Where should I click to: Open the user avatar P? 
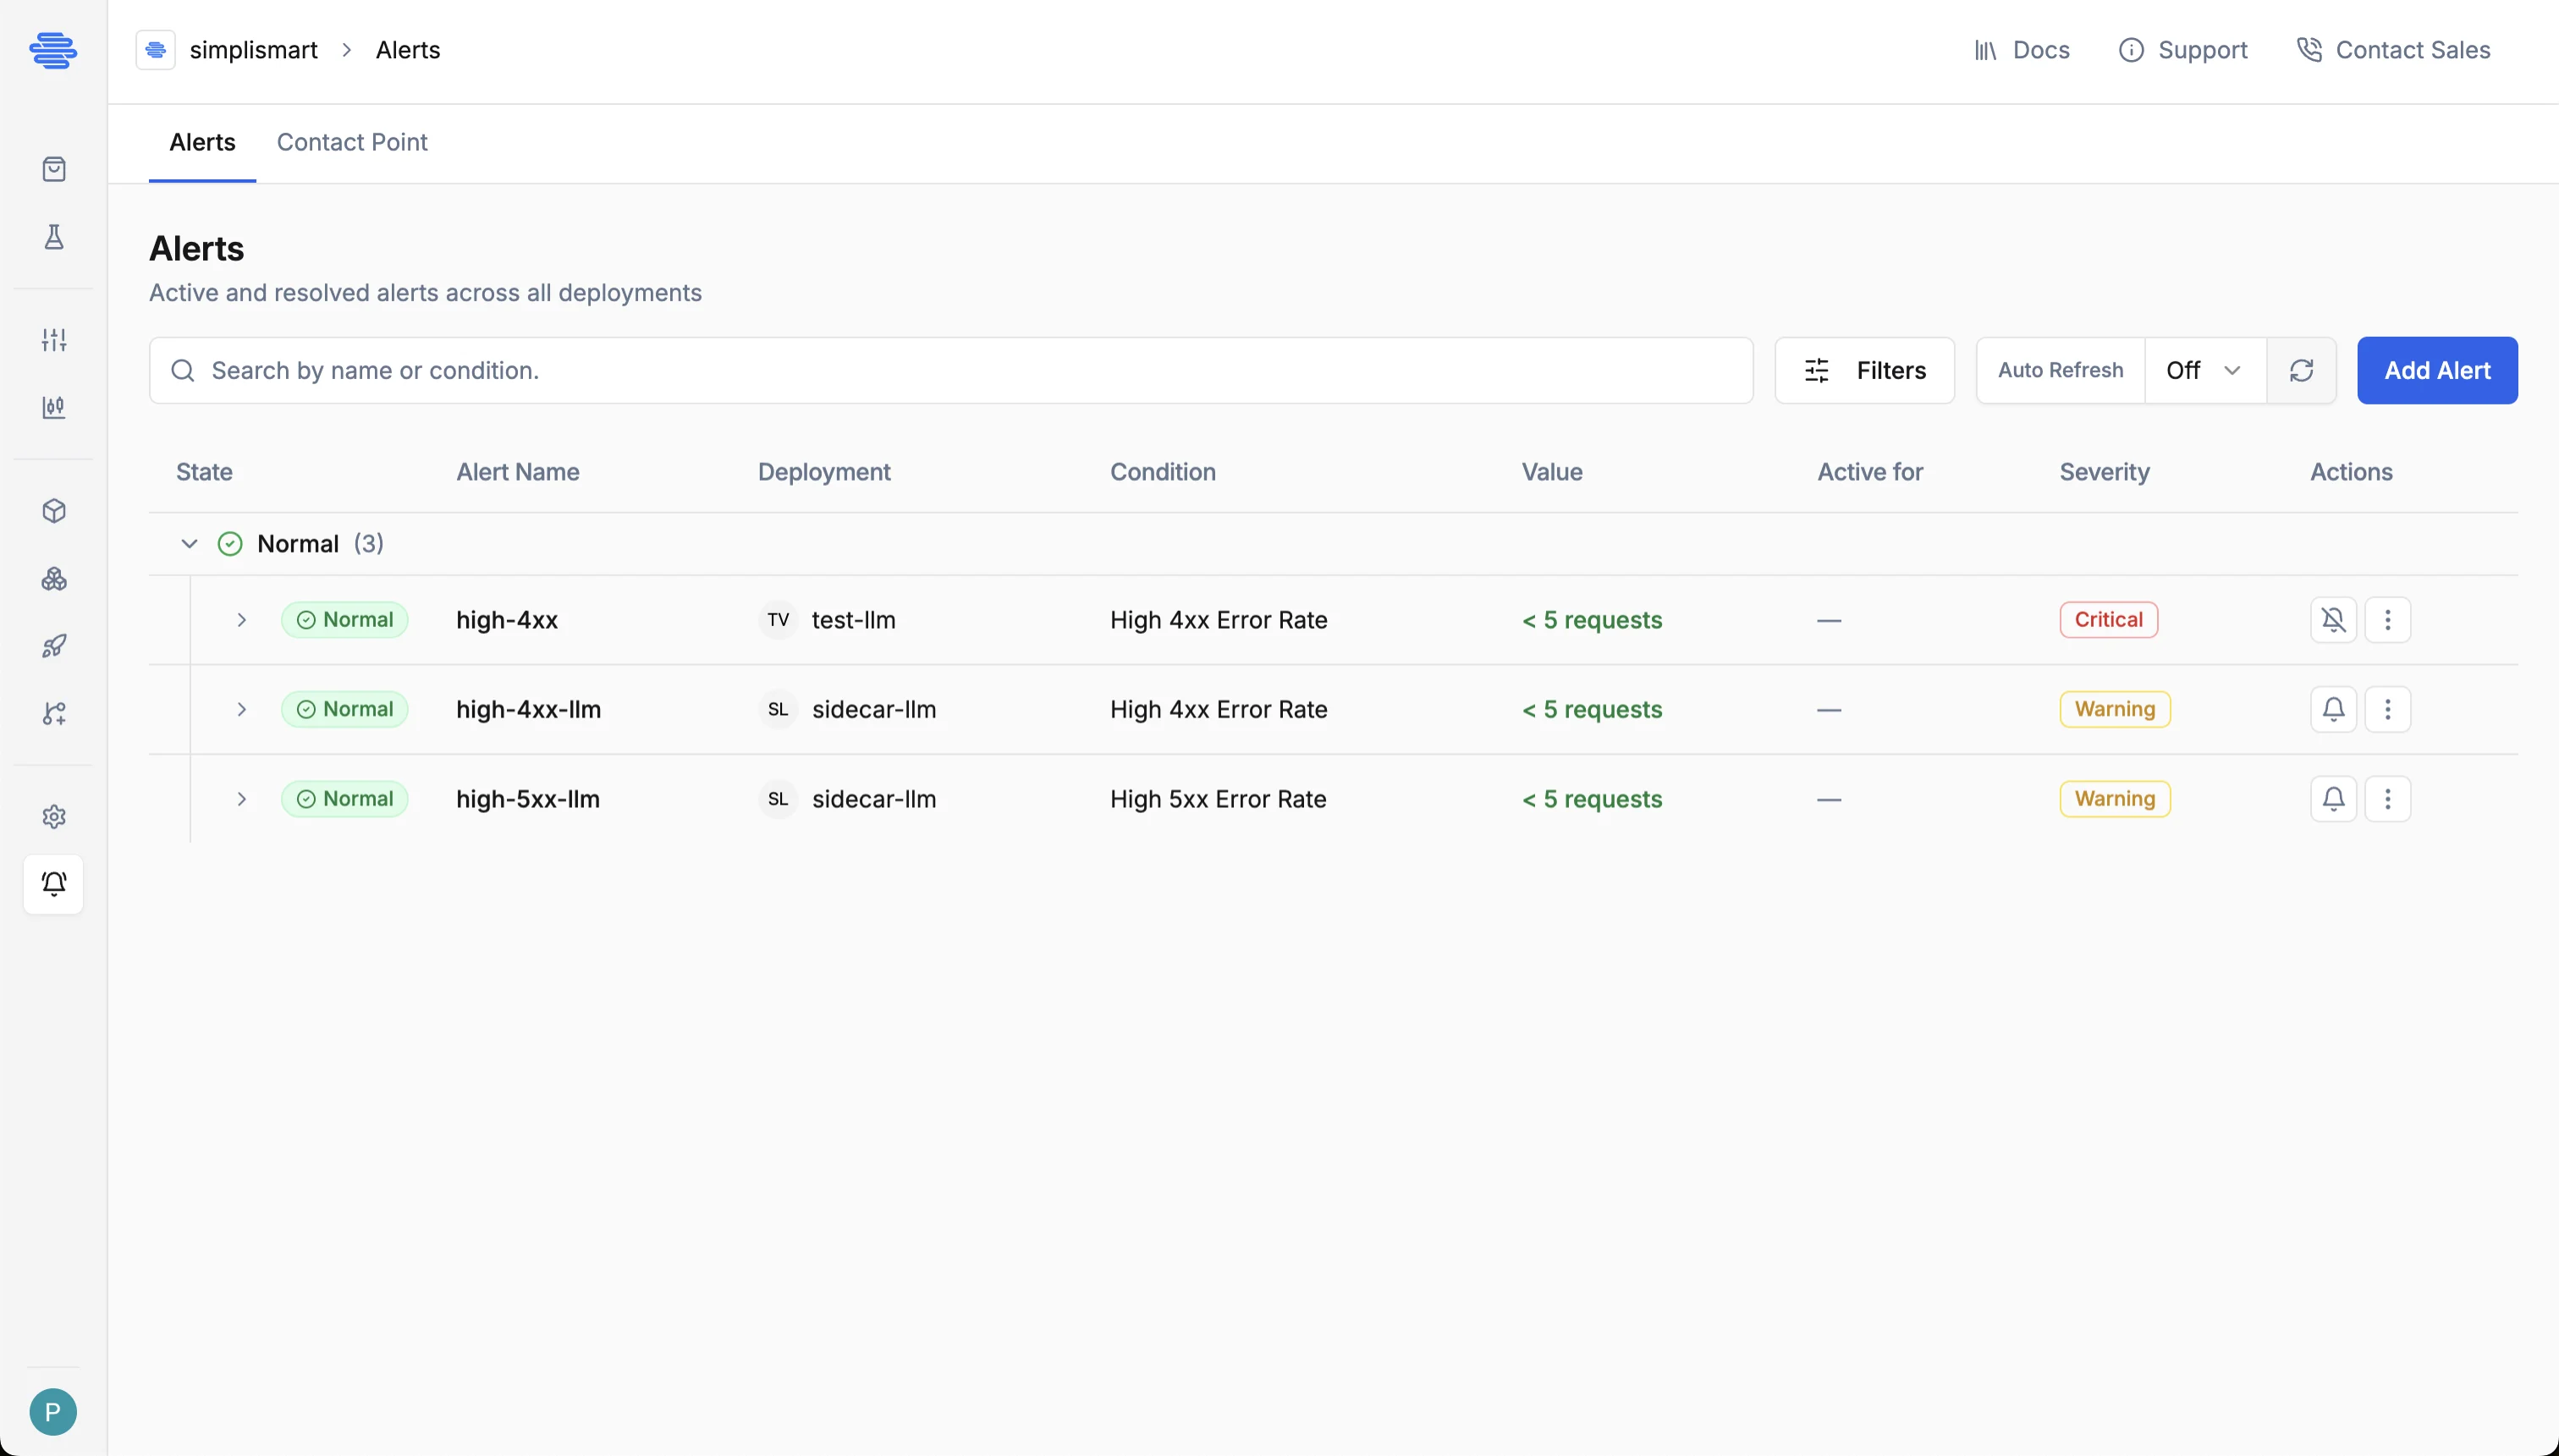tap(53, 1412)
